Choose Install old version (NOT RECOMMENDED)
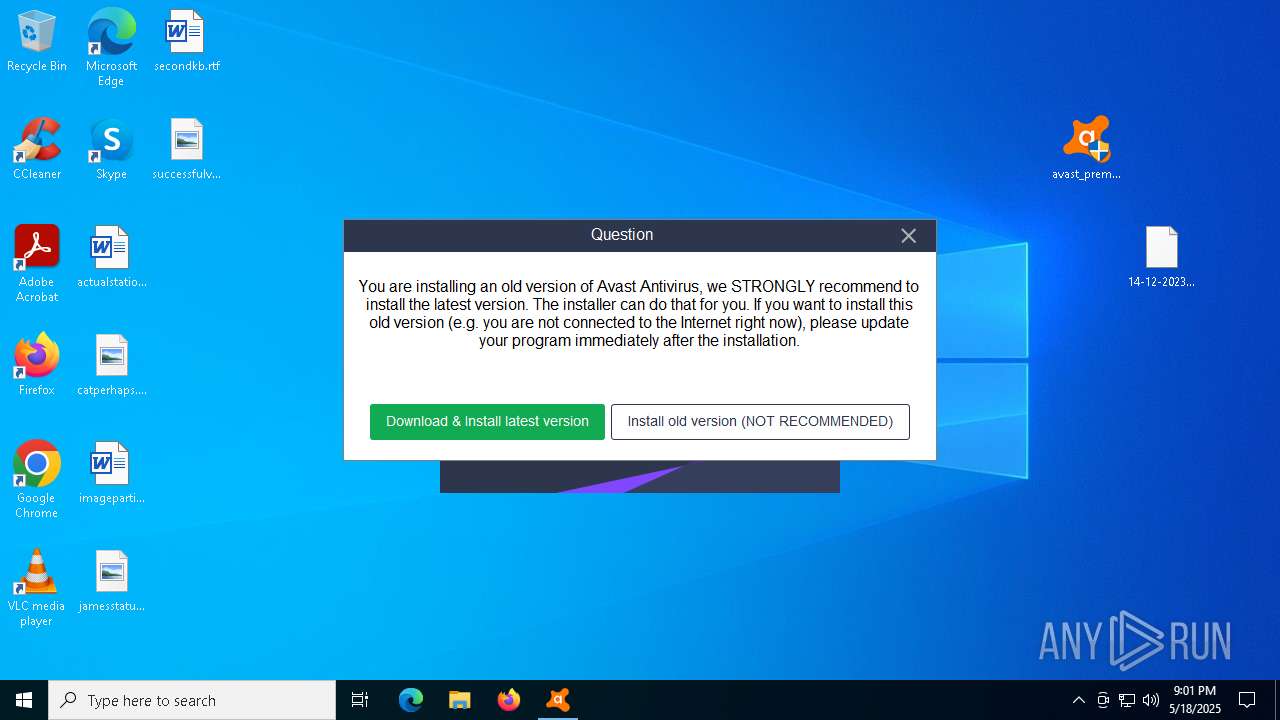 click(760, 422)
